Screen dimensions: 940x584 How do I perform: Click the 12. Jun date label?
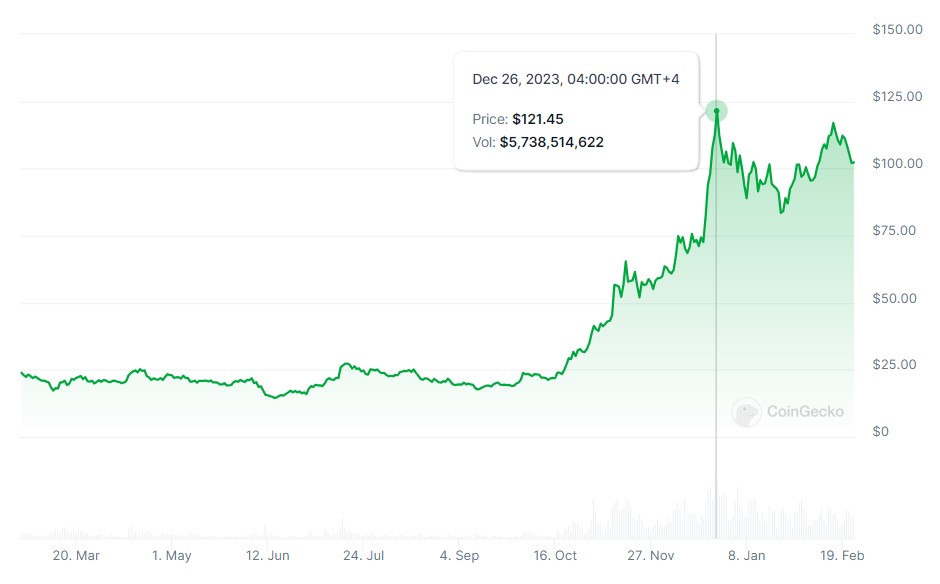pyautogui.click(x=267, y=556)
